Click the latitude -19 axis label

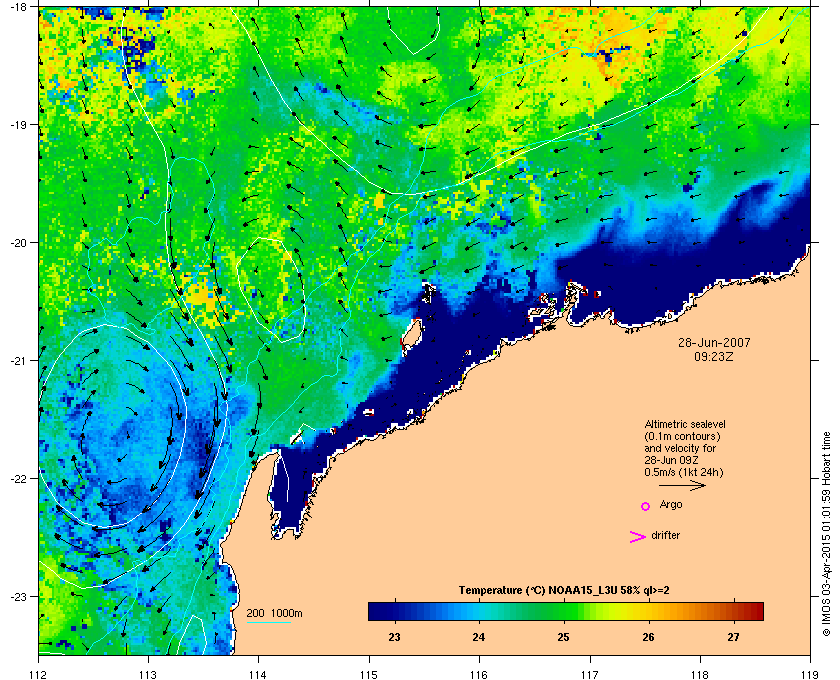point(18,124)
